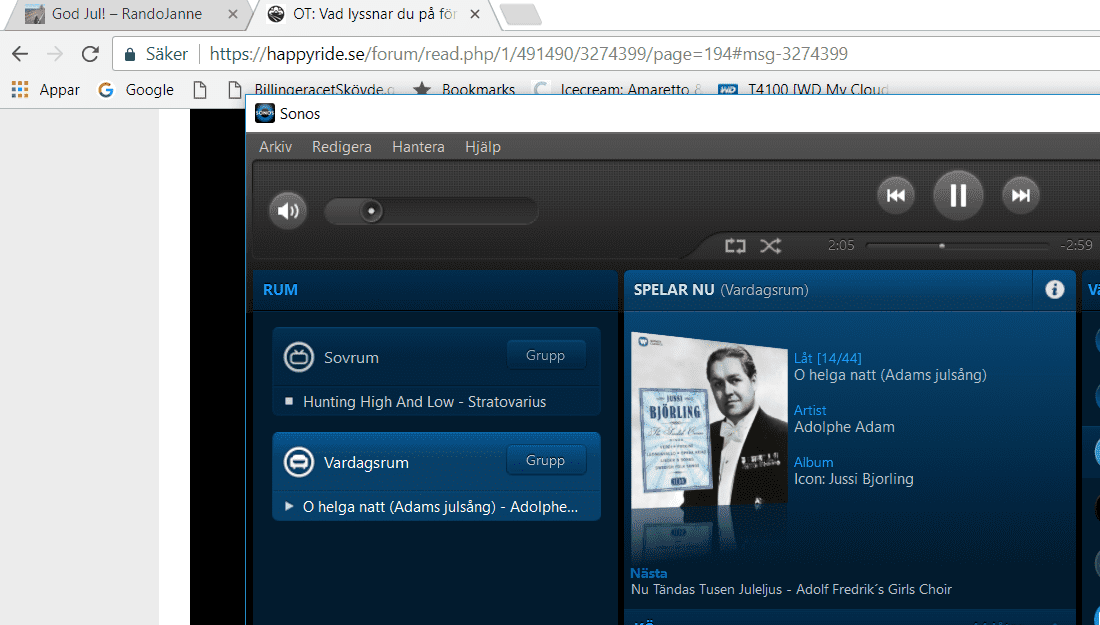Viewport: 1100px width, 625px height.
Task: Click the Sonos volume slider knob
Action: click(371, 210)
